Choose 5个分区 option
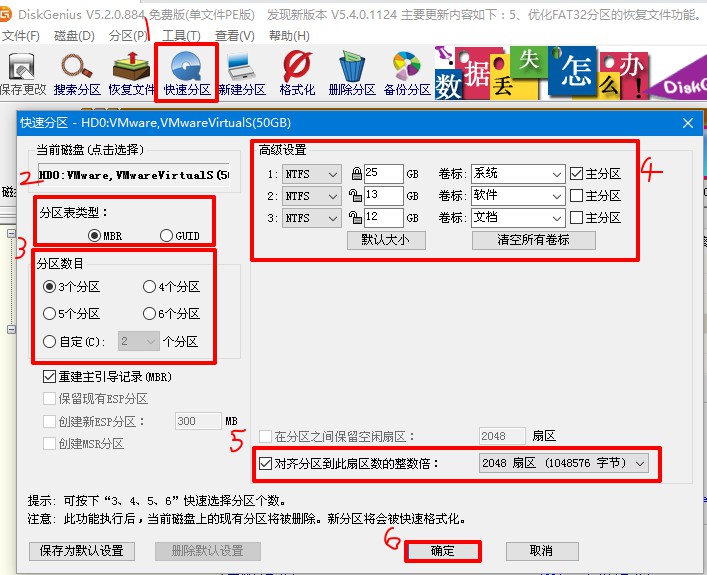Screen dimensions: 707x575 (71, 314)
